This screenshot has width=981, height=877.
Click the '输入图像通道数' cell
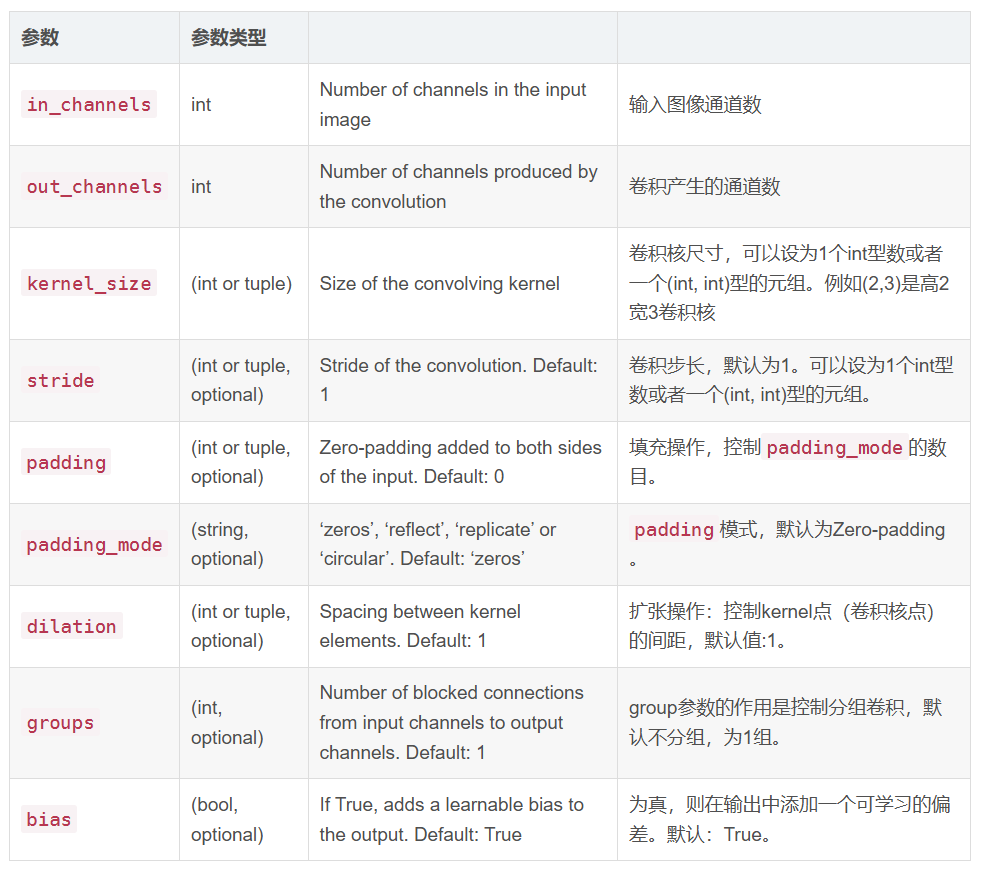(x=695, y=104)
